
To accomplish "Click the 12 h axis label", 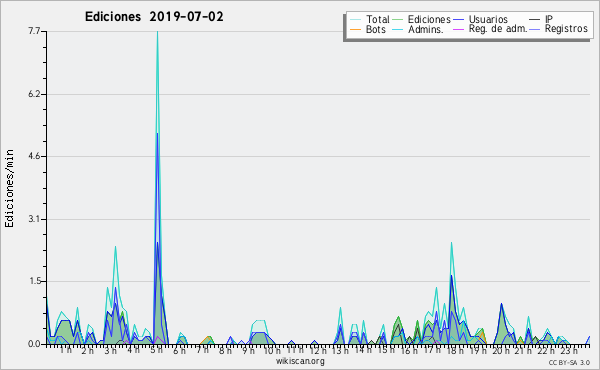I will [x=318, y=350].
